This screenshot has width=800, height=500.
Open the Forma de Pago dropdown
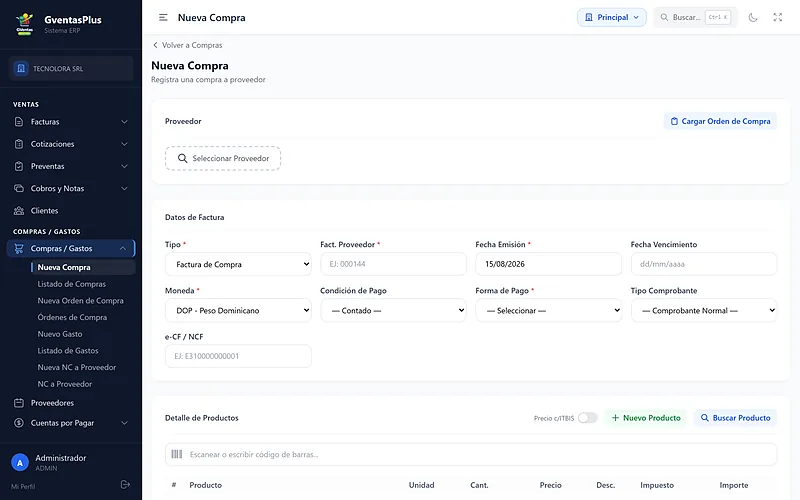548,310
